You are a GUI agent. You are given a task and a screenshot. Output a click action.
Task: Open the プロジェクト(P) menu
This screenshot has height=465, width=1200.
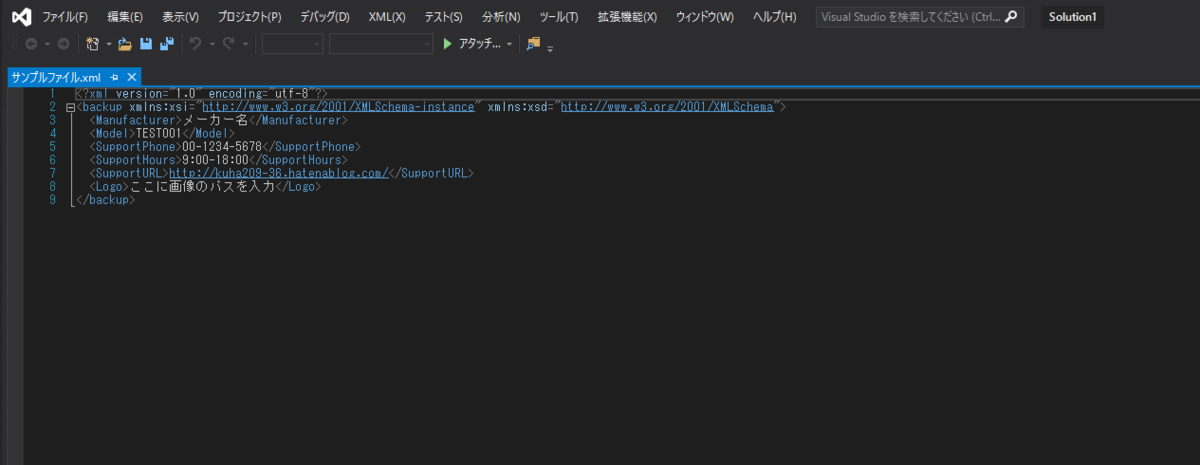pyautogui.click(x=249, y=17)
